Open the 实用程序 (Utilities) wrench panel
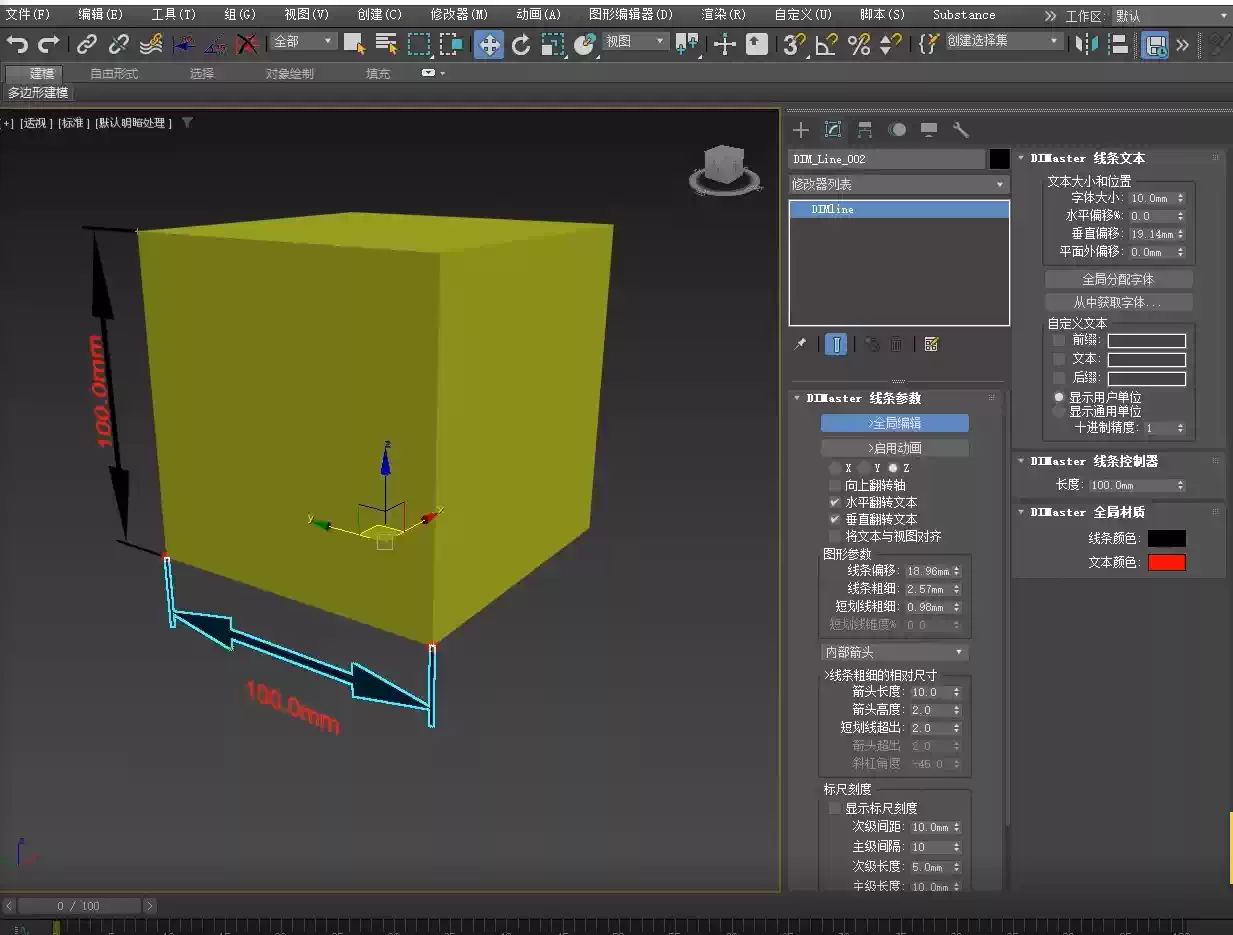The width and height of the screenshot is (1233, 935). tap(961, 130)
